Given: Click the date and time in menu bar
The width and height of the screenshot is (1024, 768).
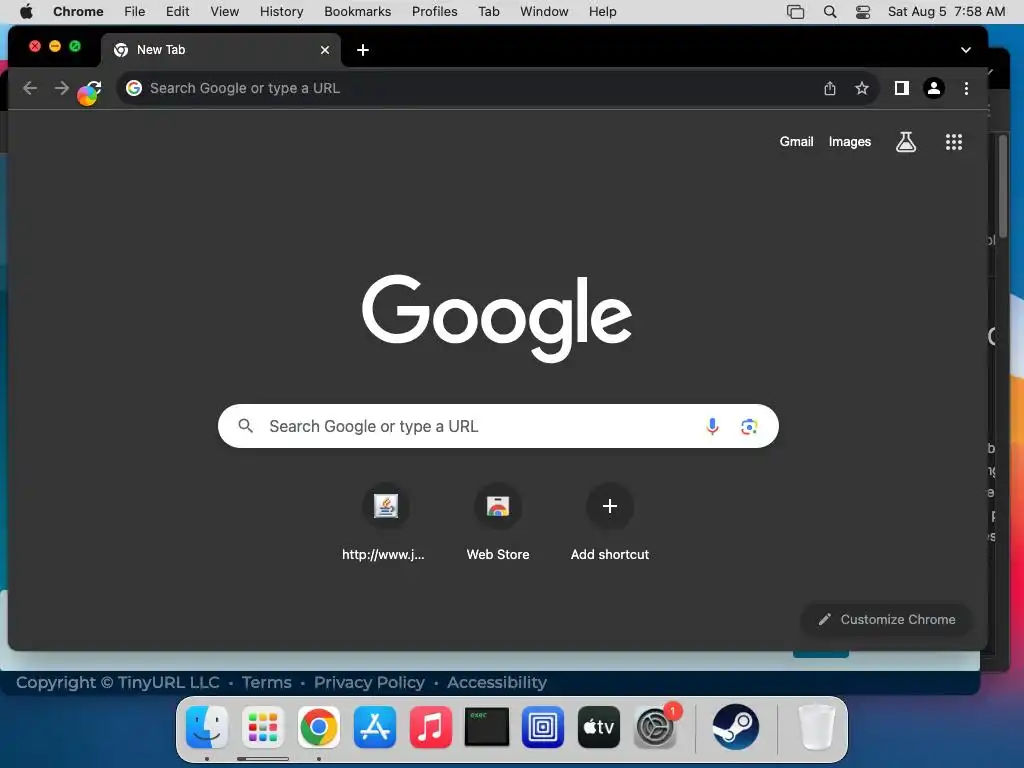Looking at the screenshot, I should [946, 12].
